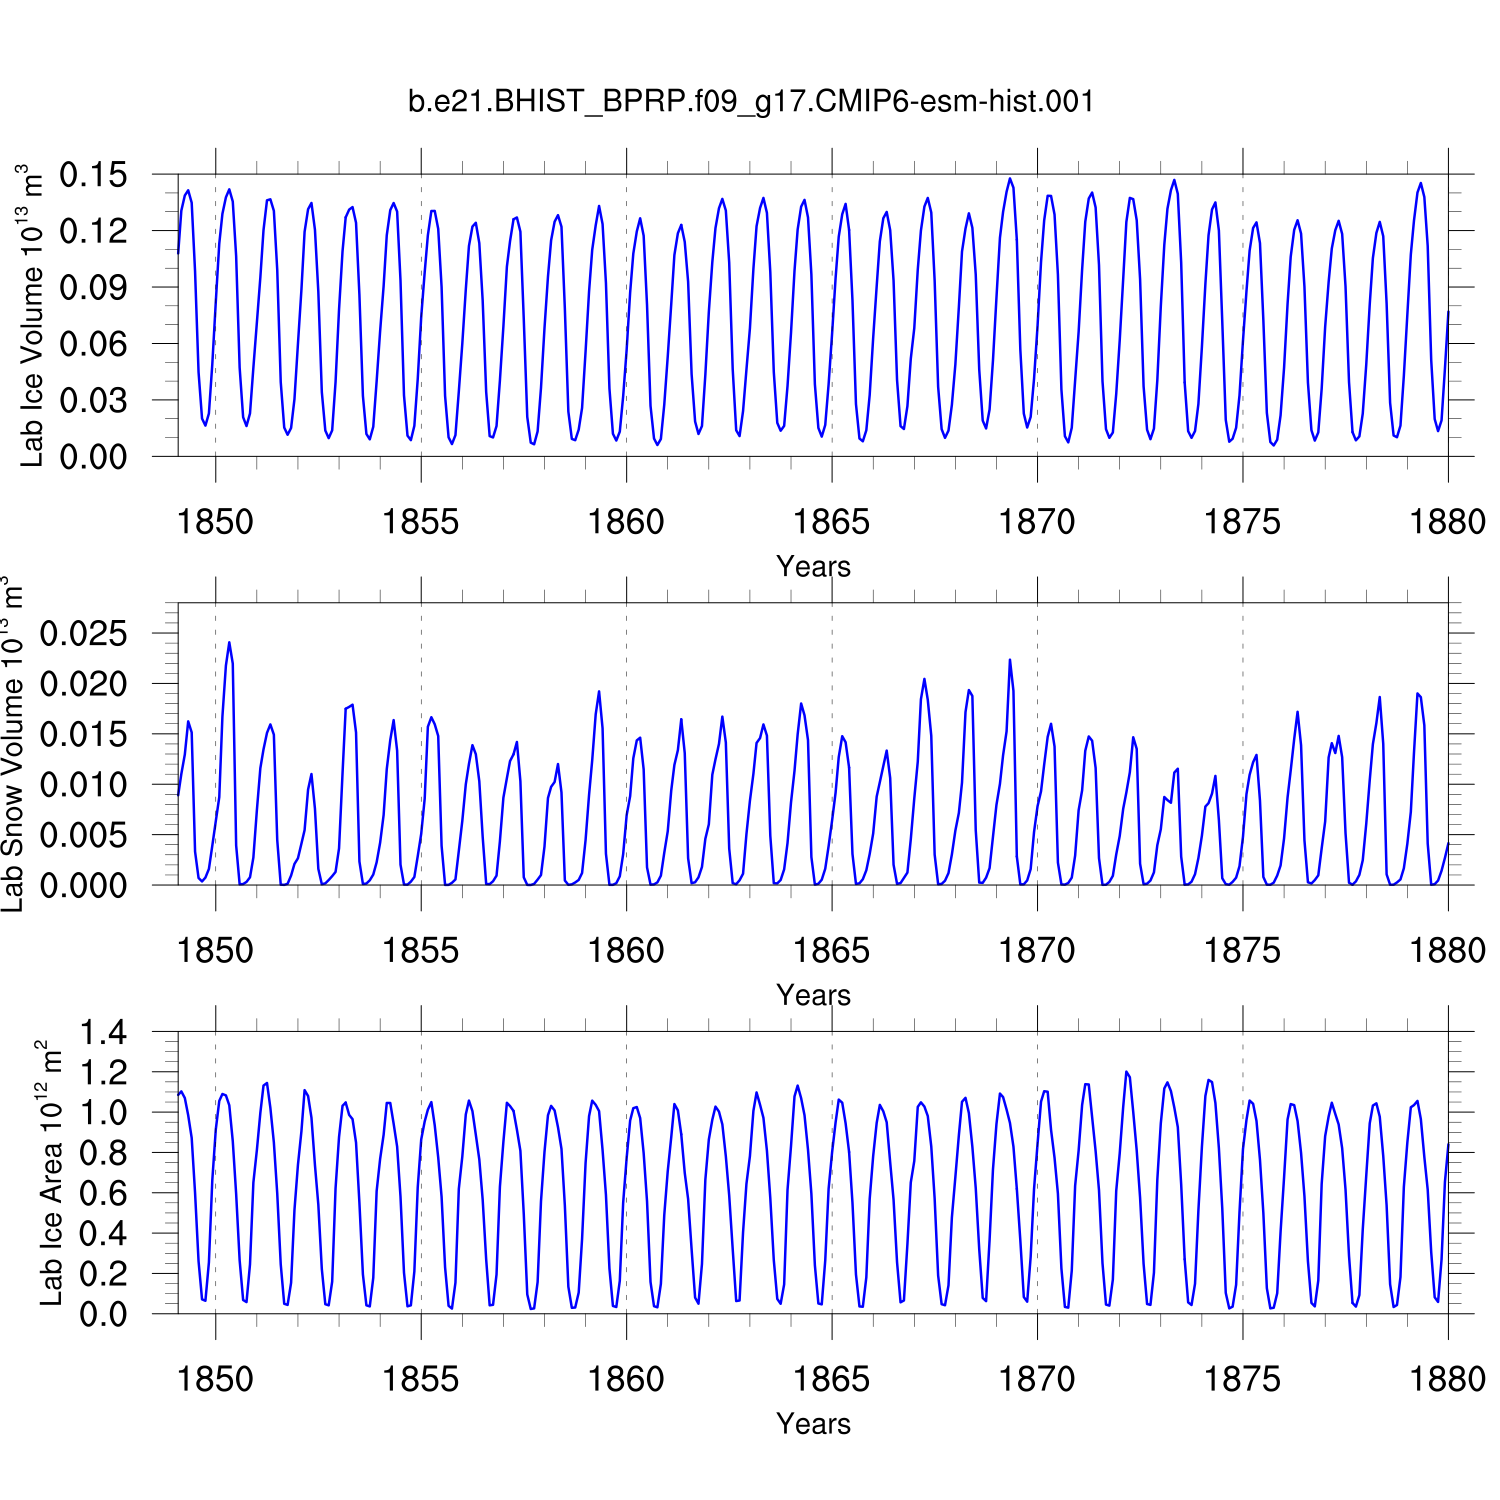The height and width of the screenshot is (1500, 1500).
Task: Click the Years label under the top panel
Action: pos(813,567)
